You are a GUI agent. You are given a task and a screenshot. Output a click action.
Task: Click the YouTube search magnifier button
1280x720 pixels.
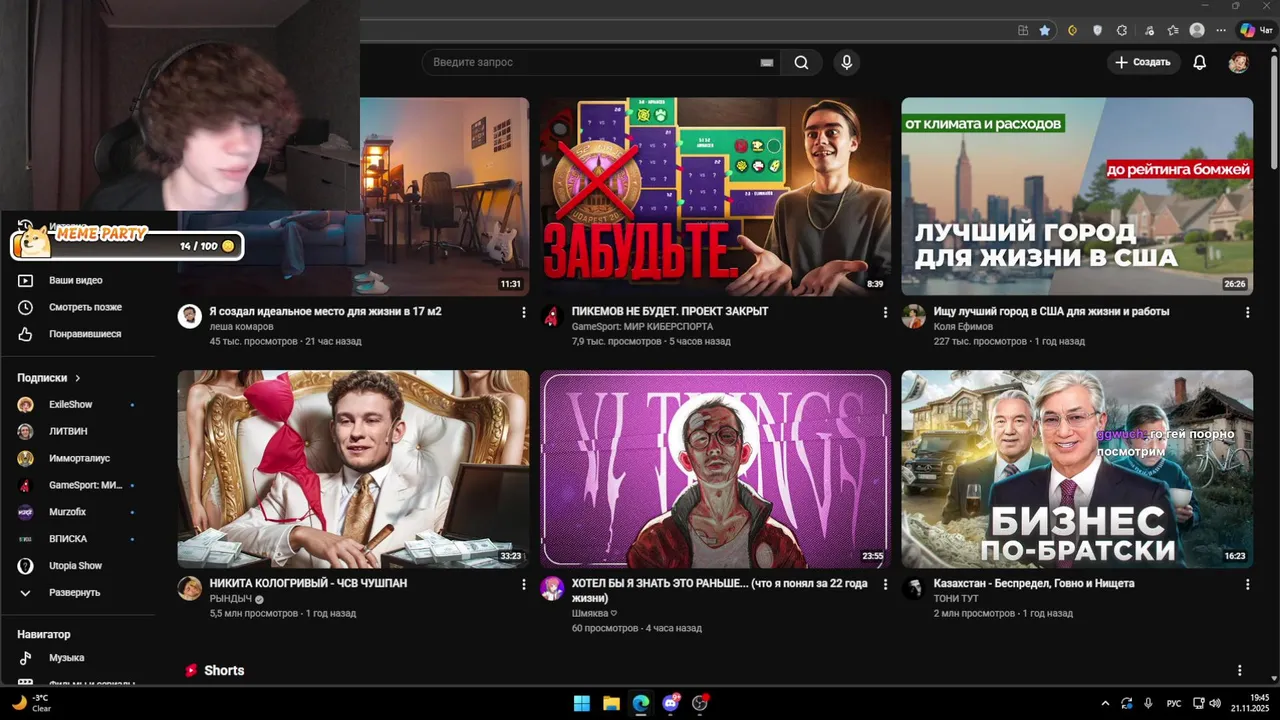[801, 62]
